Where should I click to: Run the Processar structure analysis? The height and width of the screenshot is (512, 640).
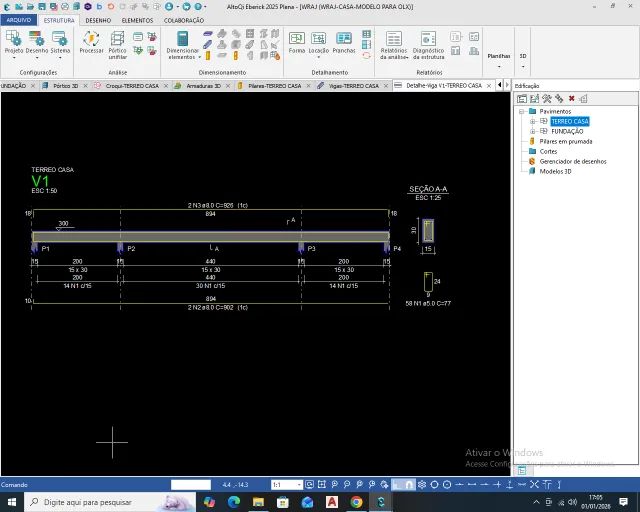point(91,42)
